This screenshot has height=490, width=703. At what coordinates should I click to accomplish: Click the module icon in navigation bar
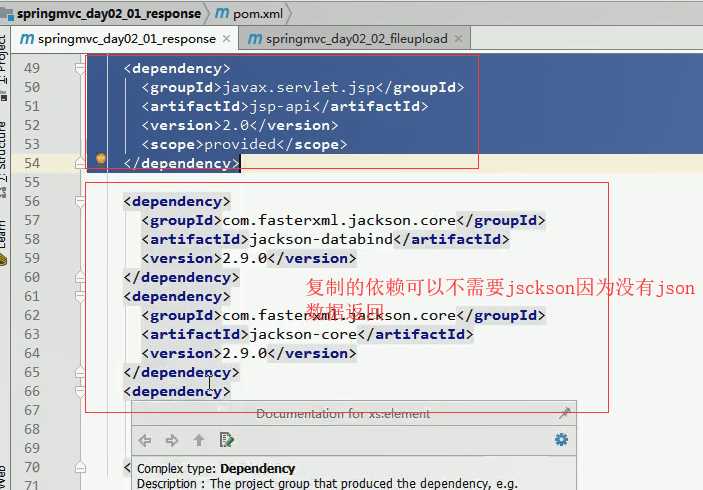click(x=7, y=14)
